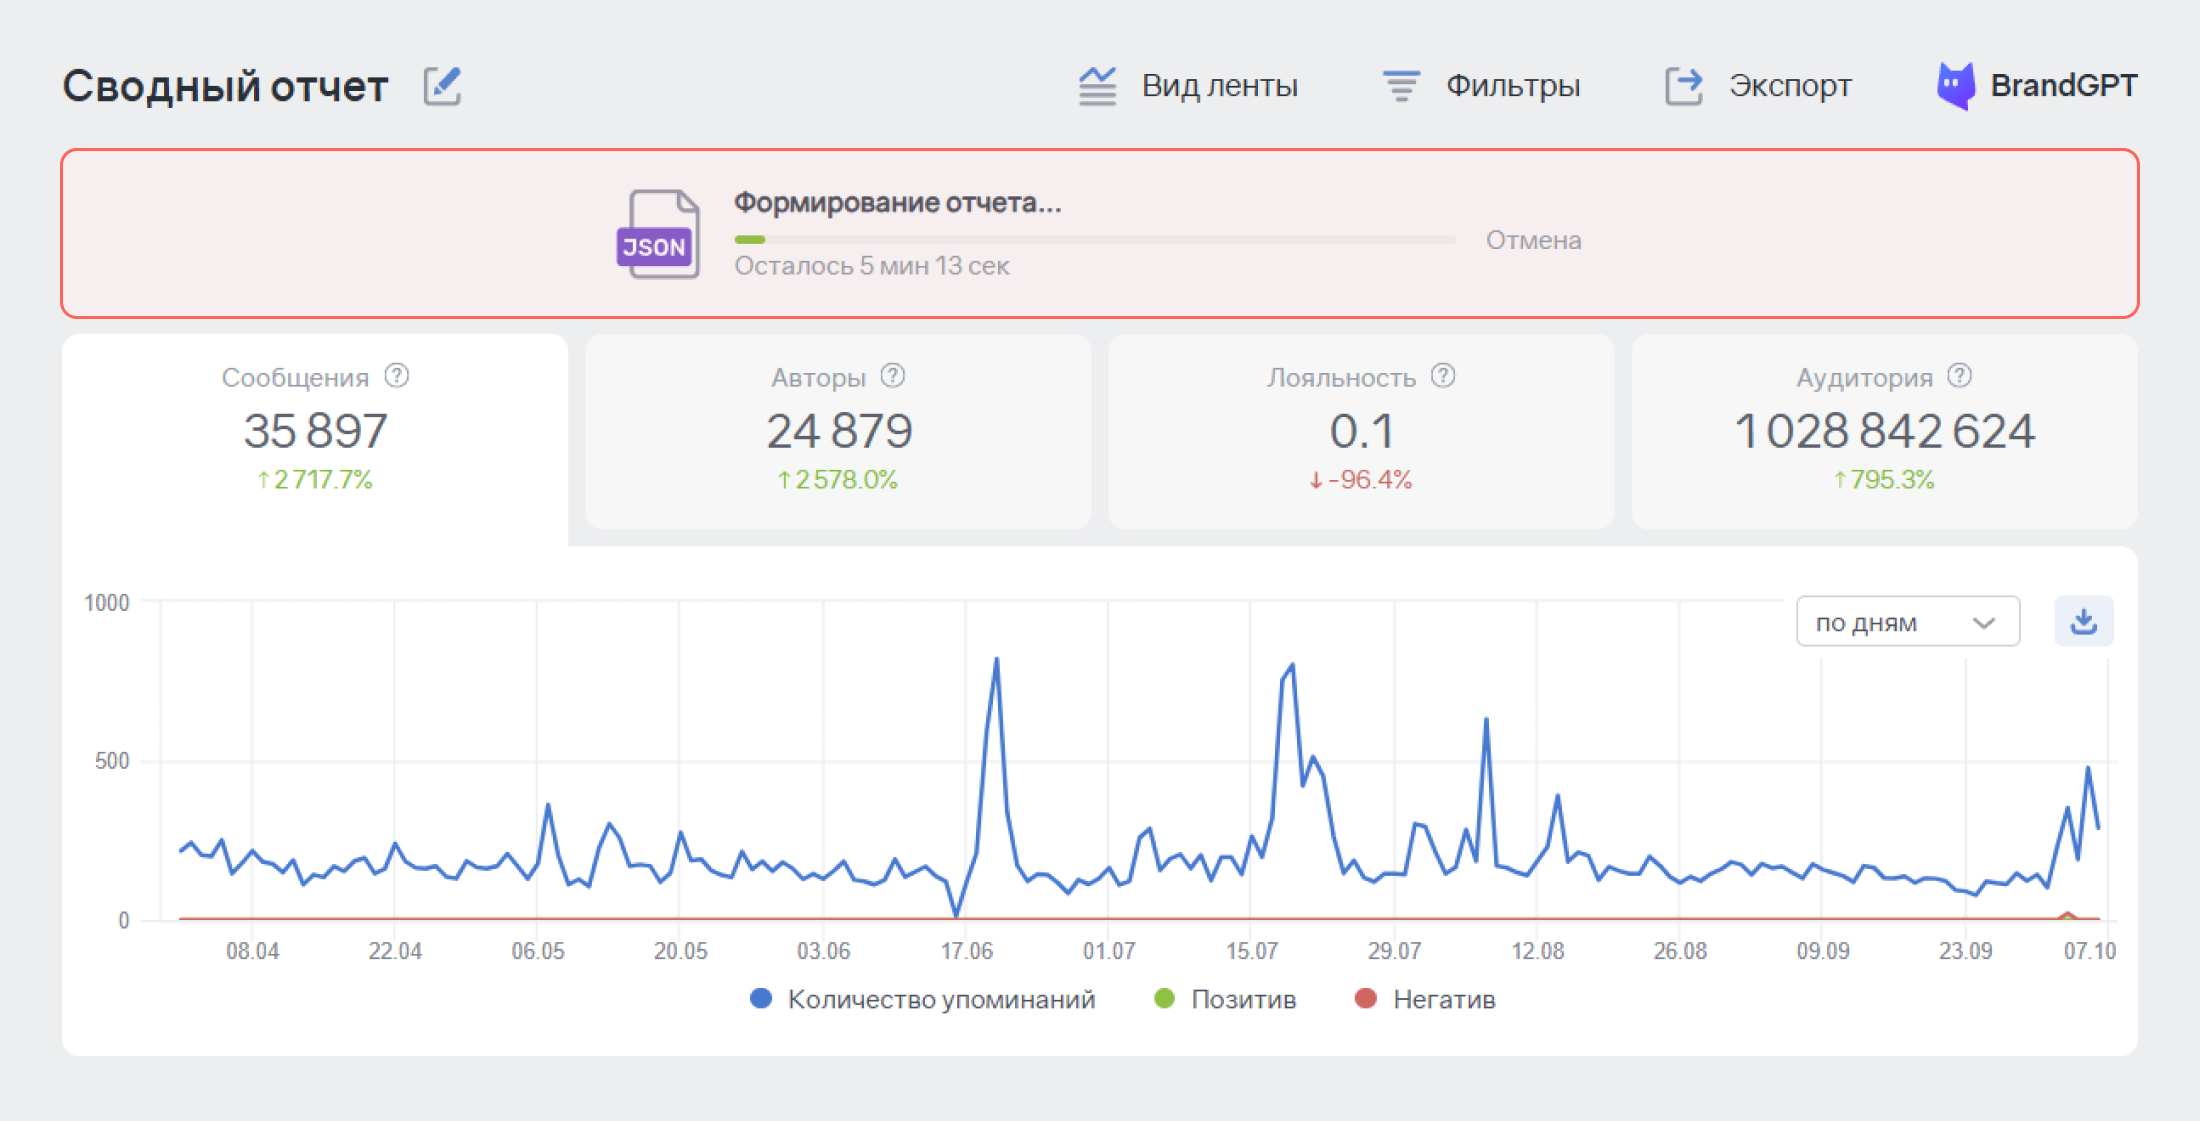Click help icon next to Лояльность
The height and width of the screenshot is (1121, 2200).
[x=1443, y=376]
